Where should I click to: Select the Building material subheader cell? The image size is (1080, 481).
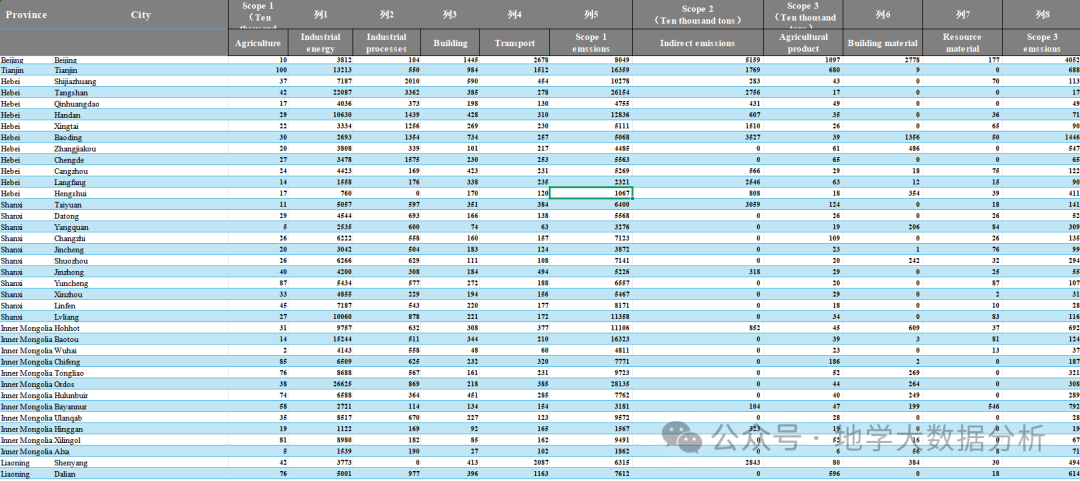(882, 43)
